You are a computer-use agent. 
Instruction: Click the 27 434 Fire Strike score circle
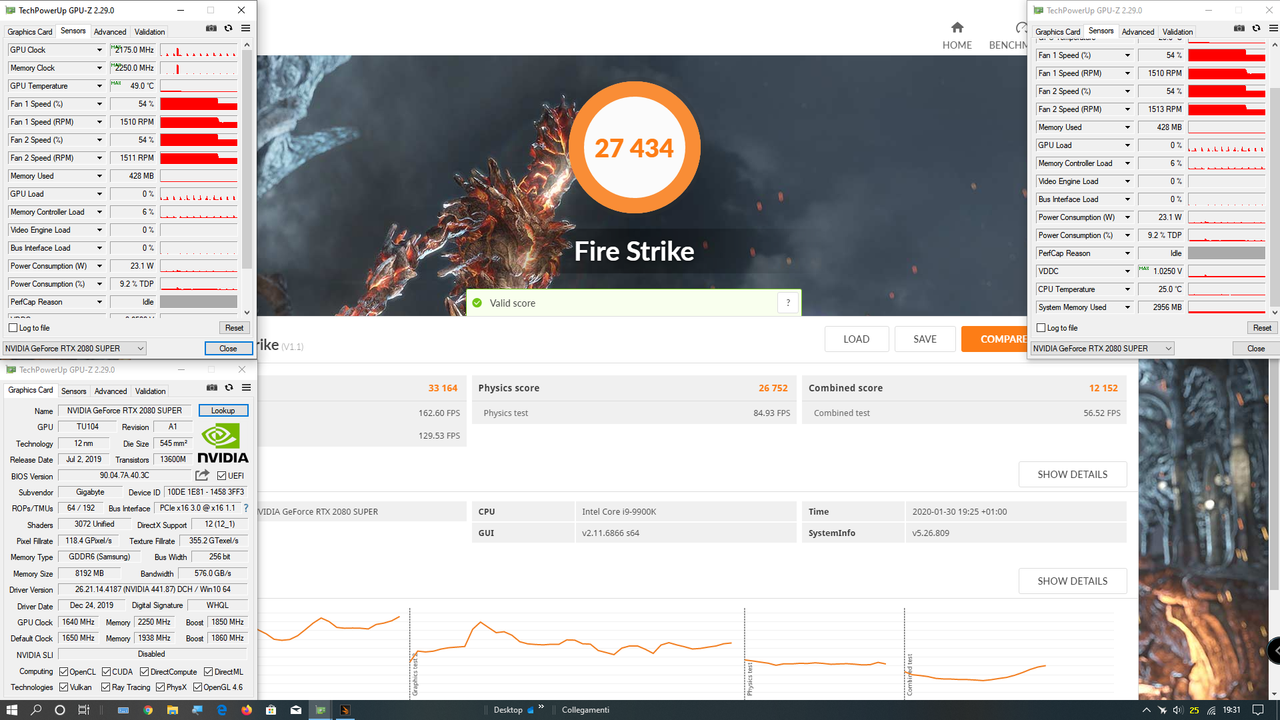click(x=634, y=148)
